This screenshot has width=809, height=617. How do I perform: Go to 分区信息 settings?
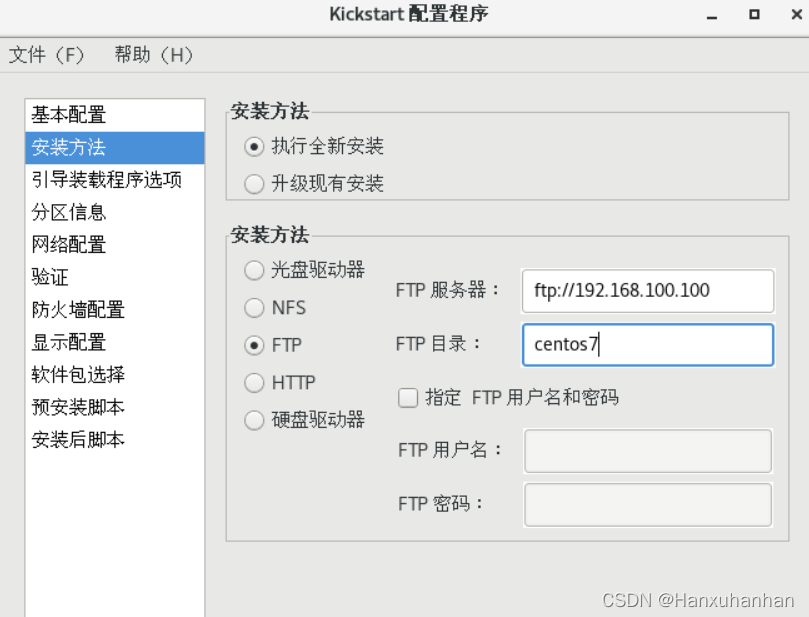point(68,212)
